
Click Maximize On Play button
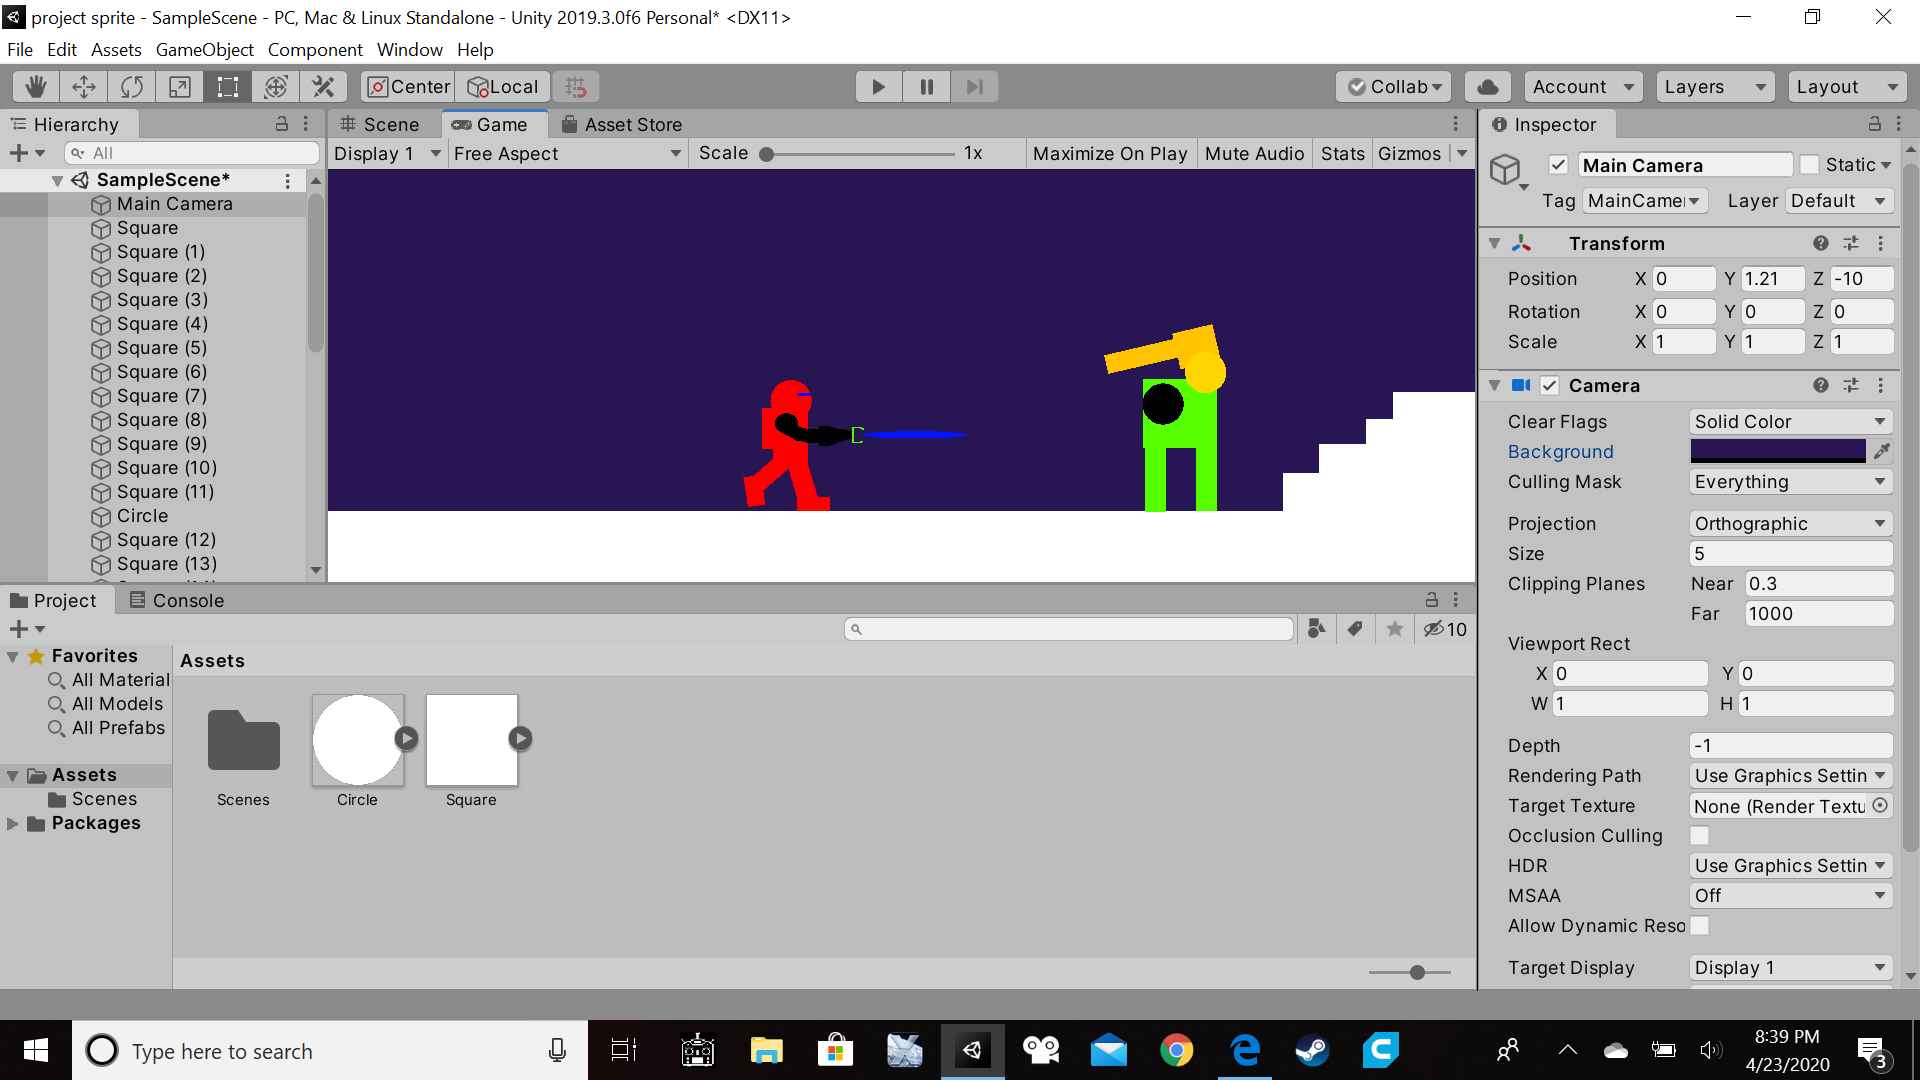(1109, 154)
